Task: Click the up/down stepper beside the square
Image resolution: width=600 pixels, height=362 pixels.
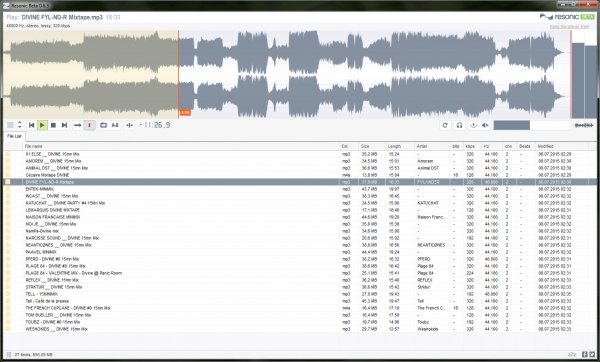Action: tap(20, 125)
